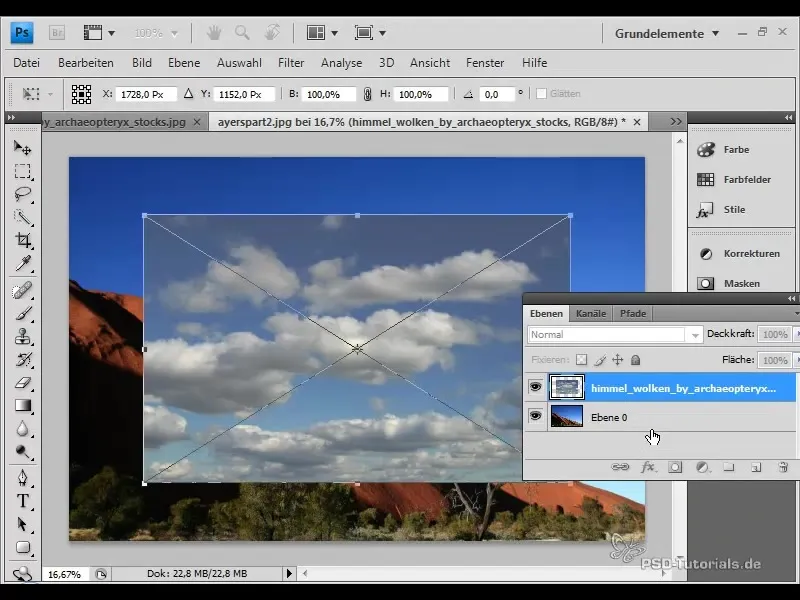Launch Adobe Bridge from the Br icon
The height and width of the screenshot is (600, 800).
pyautogui.click(x=57, y=33)
